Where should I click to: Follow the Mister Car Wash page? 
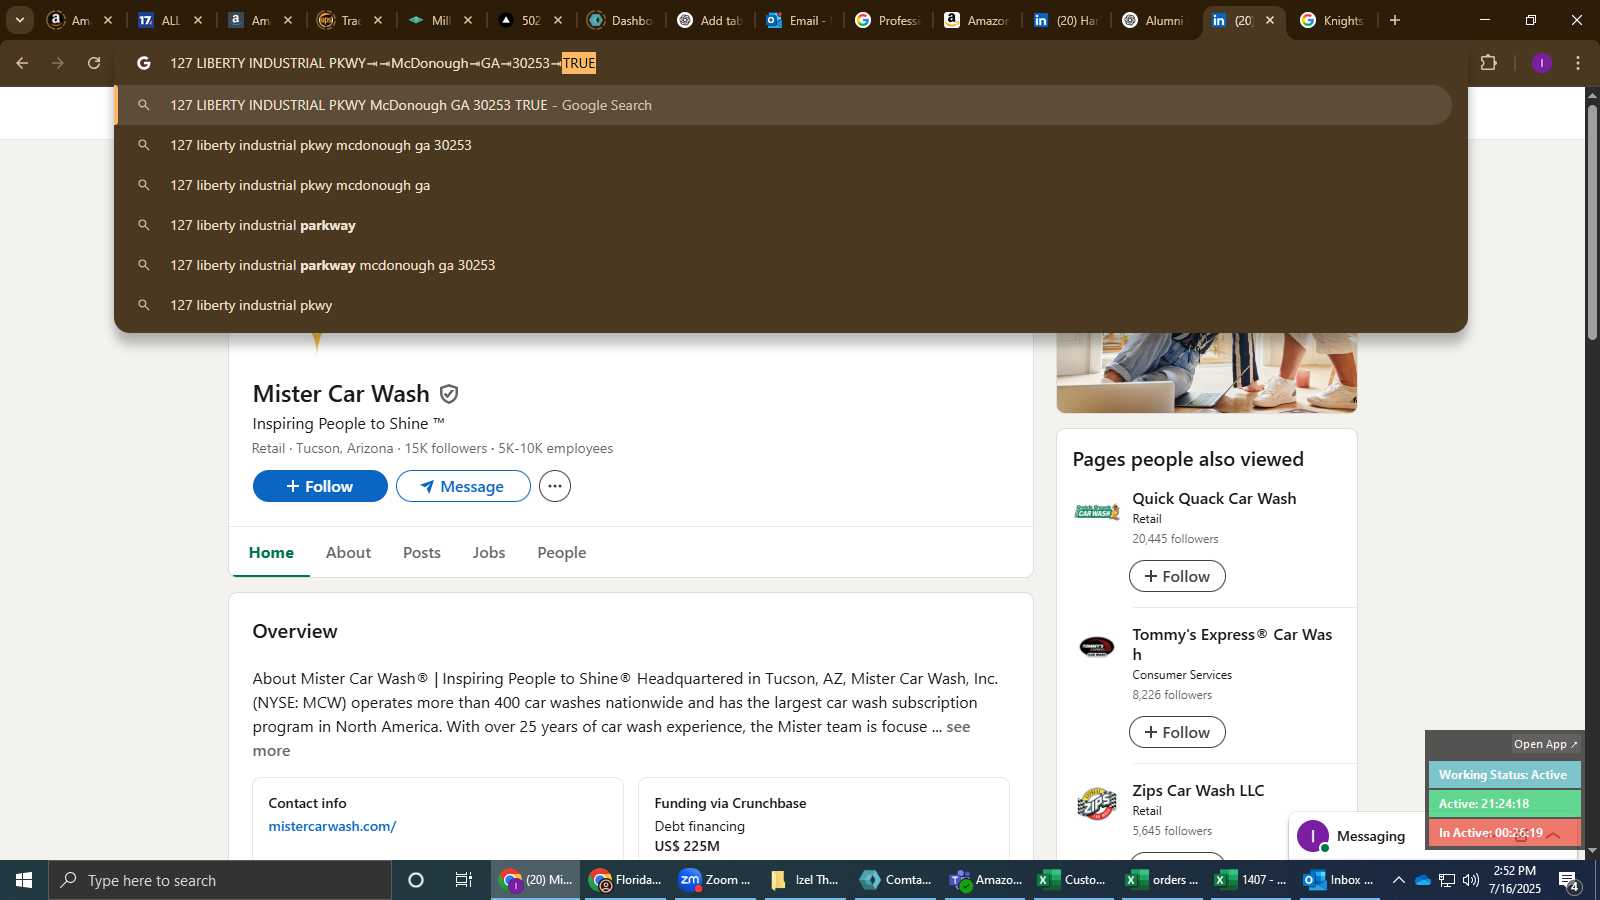tap(320, 486)
